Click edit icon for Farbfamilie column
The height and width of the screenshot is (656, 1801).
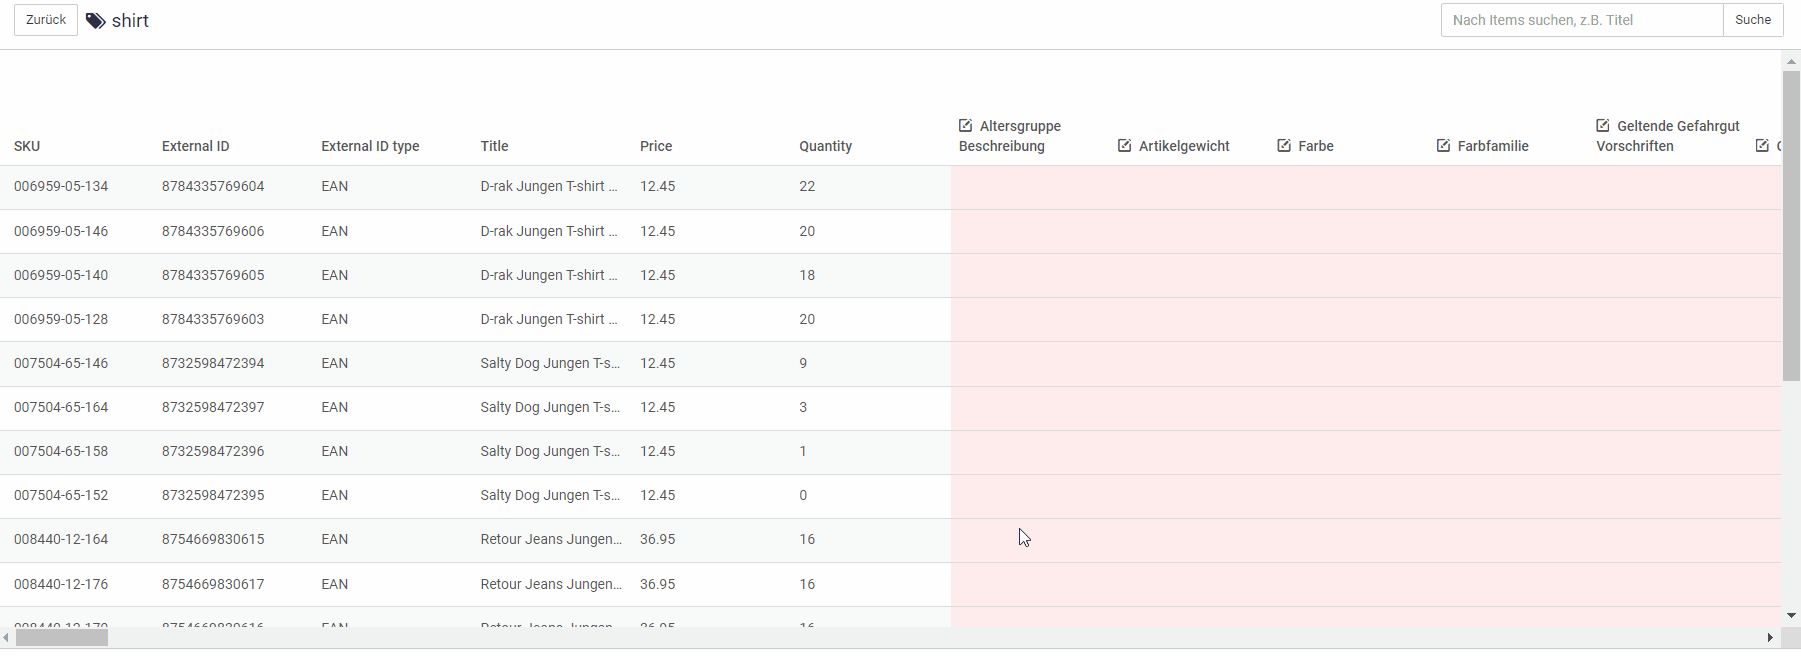coord(1443,146)
